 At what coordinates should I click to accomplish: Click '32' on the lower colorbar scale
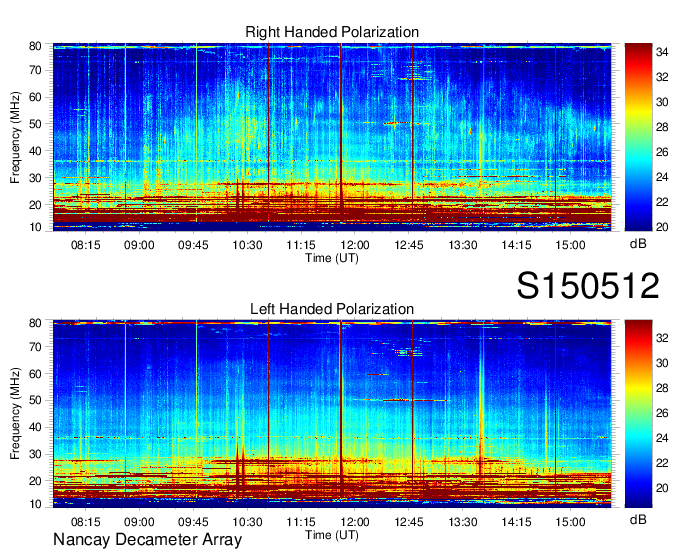[x=662, y=338]
